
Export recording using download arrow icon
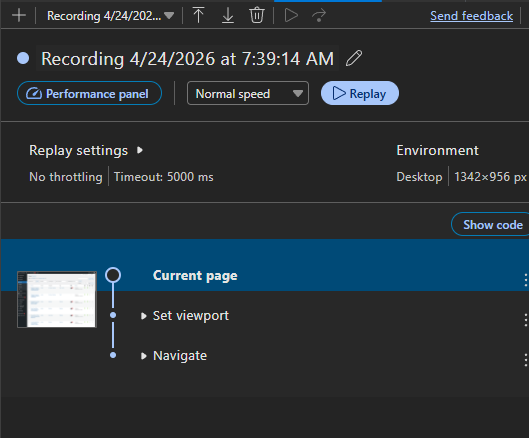(228, 16)
